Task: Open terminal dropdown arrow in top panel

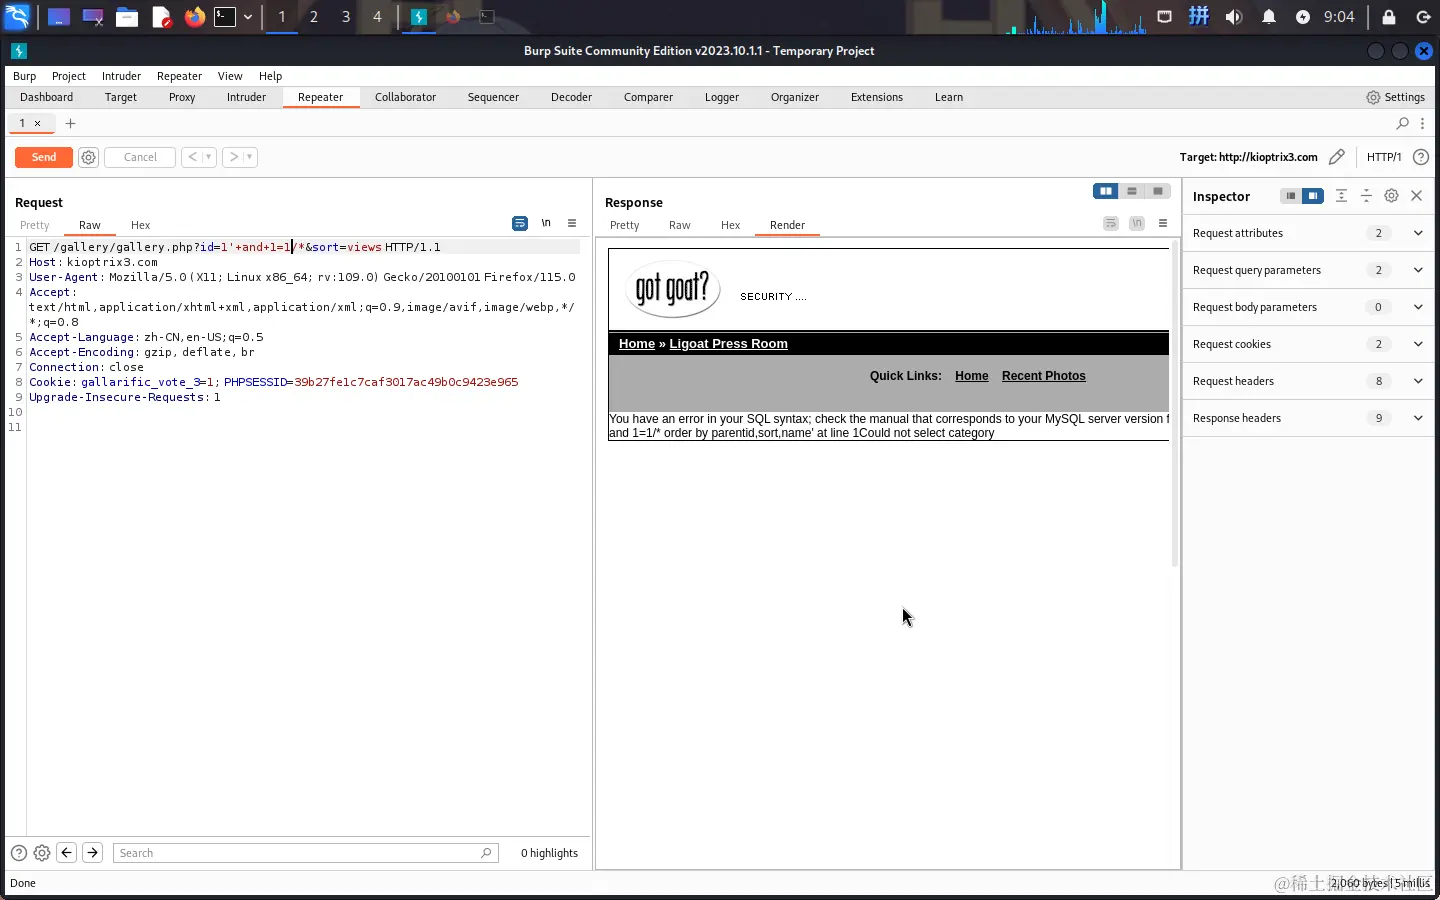Action: (x=248, y=16)
